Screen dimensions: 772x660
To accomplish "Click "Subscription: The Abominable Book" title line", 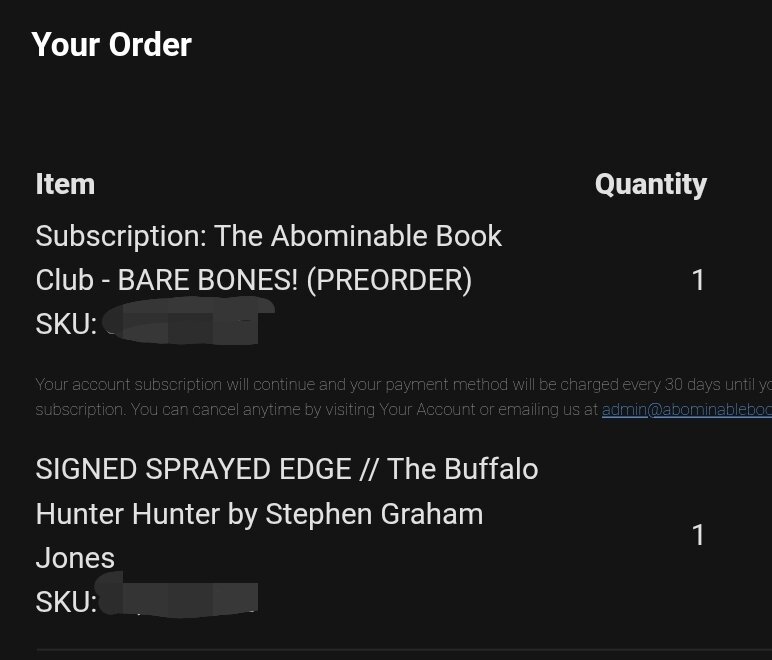I will pos(268,236).
